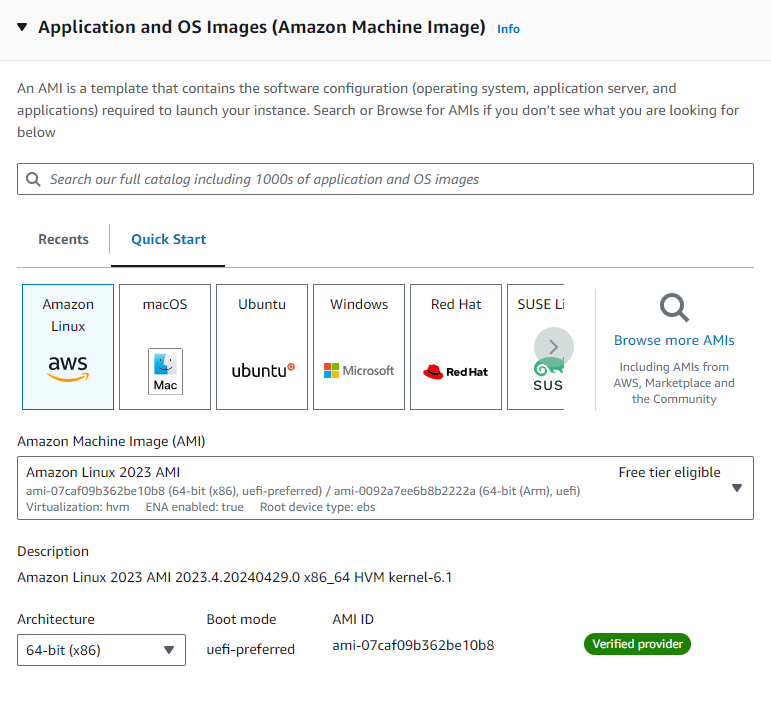Switch to the Recents tab

[63, 239]
